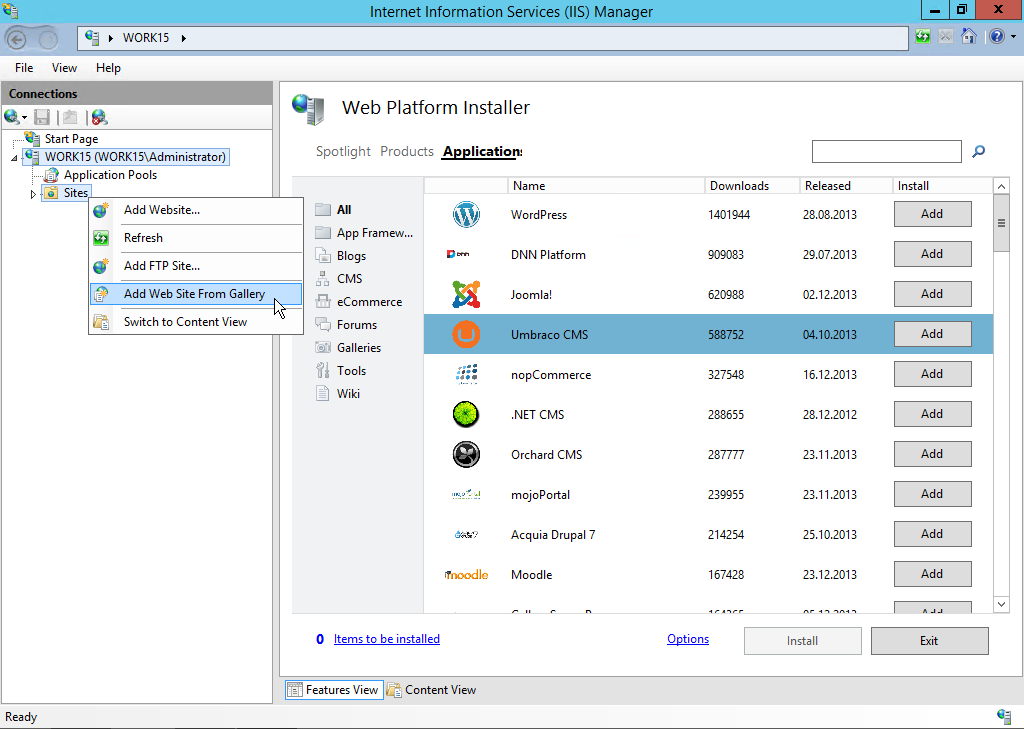Click the Save Connections icon in Connections panel
The width and height of the screenshot is (1024, 729).
click(x=42, y=117)
